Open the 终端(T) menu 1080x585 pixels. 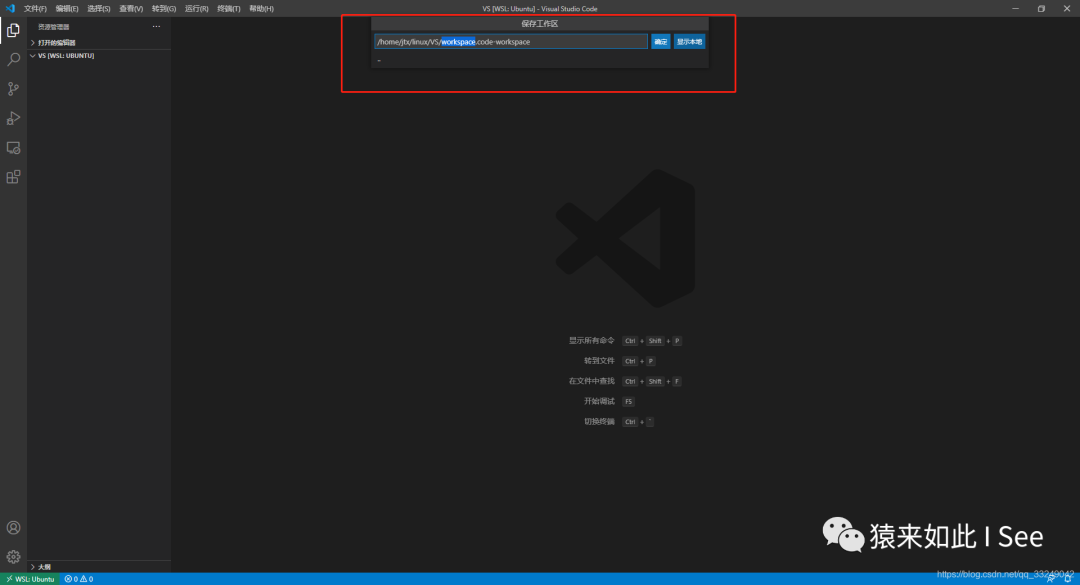[x=229, y=8]
